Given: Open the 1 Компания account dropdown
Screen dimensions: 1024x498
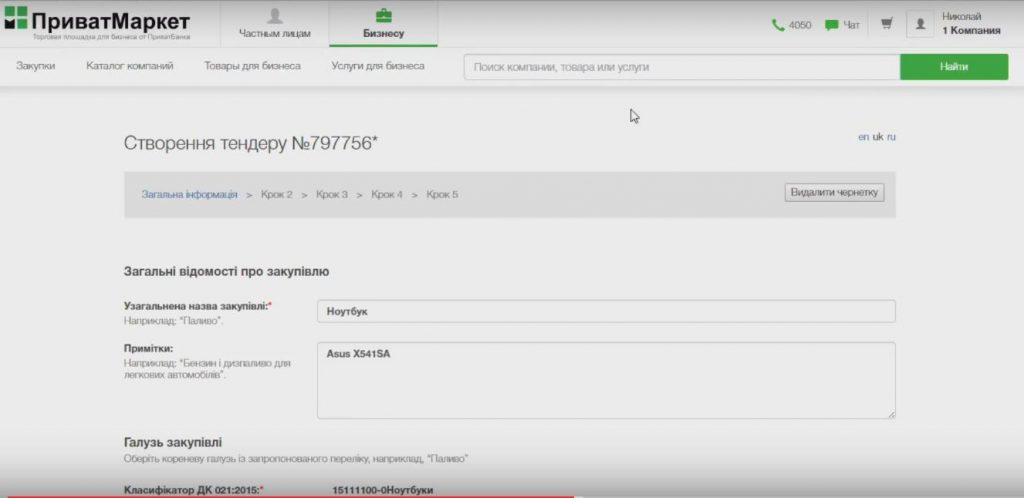Looking at the screenshot, I should (x=970, y=30).
